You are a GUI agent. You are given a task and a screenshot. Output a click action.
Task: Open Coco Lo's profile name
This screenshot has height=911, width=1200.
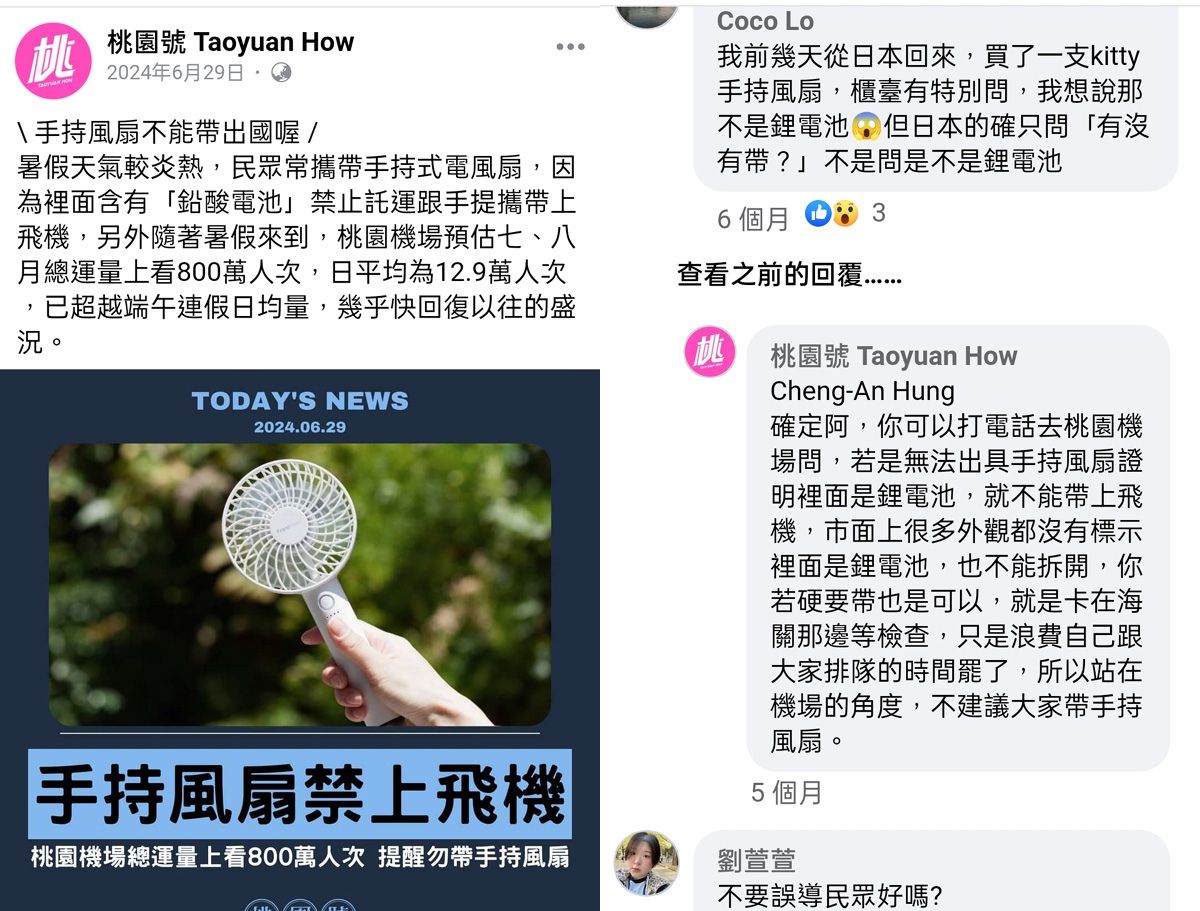point(766,21)
